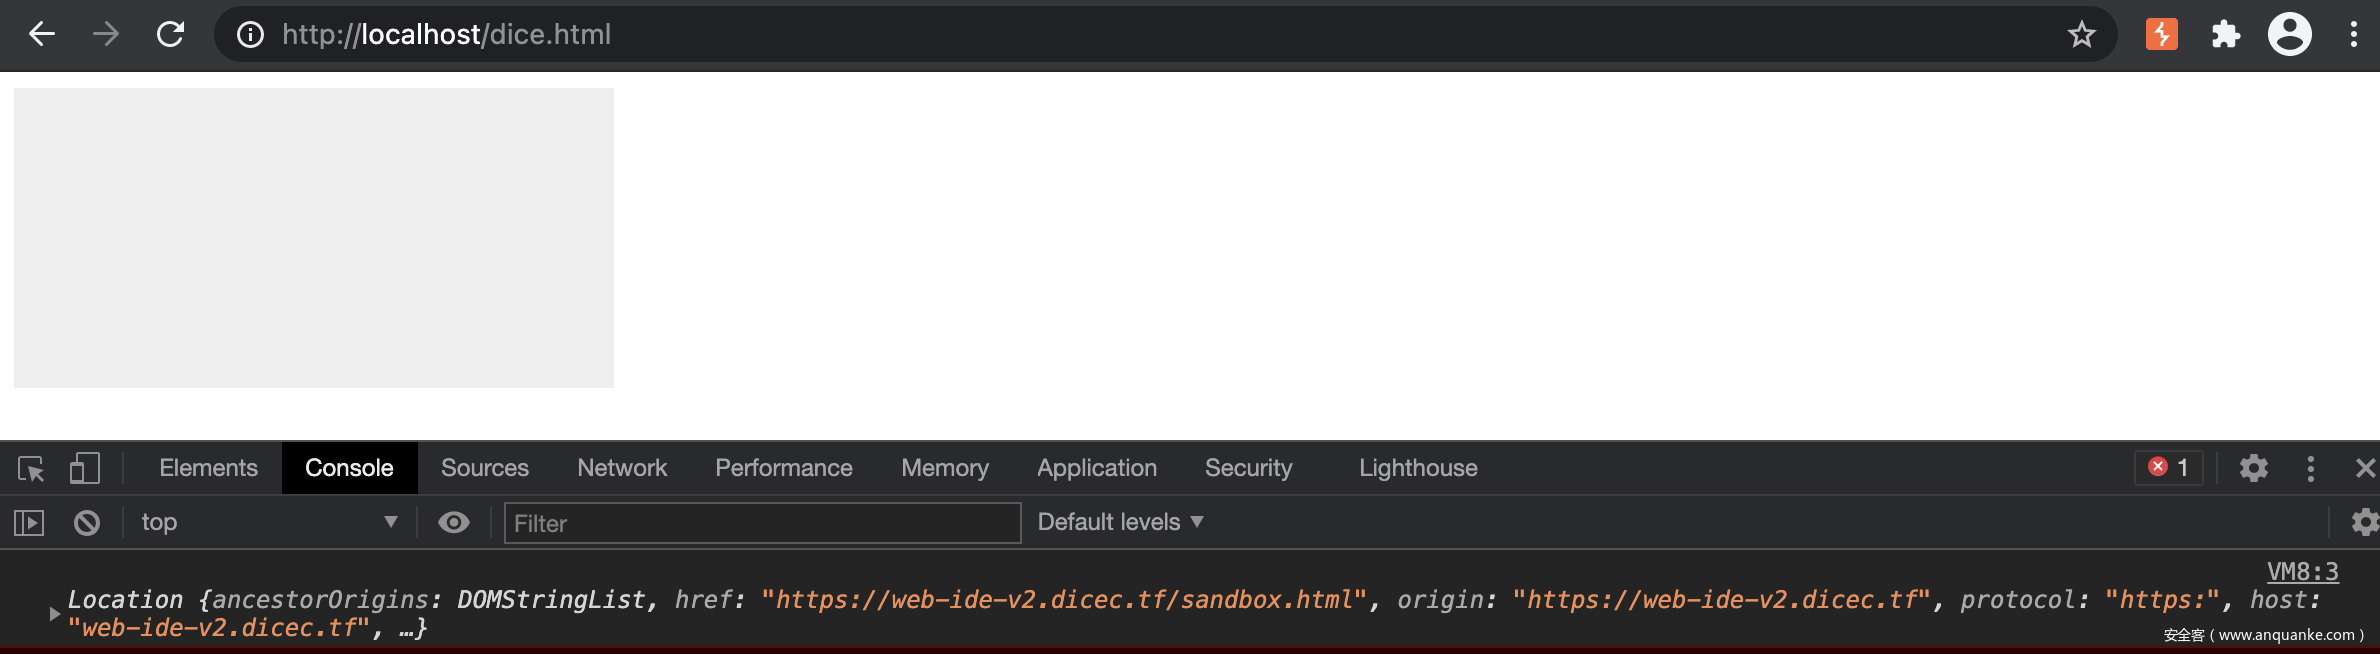Bookmark this page with the star icon

point(2082,35)
